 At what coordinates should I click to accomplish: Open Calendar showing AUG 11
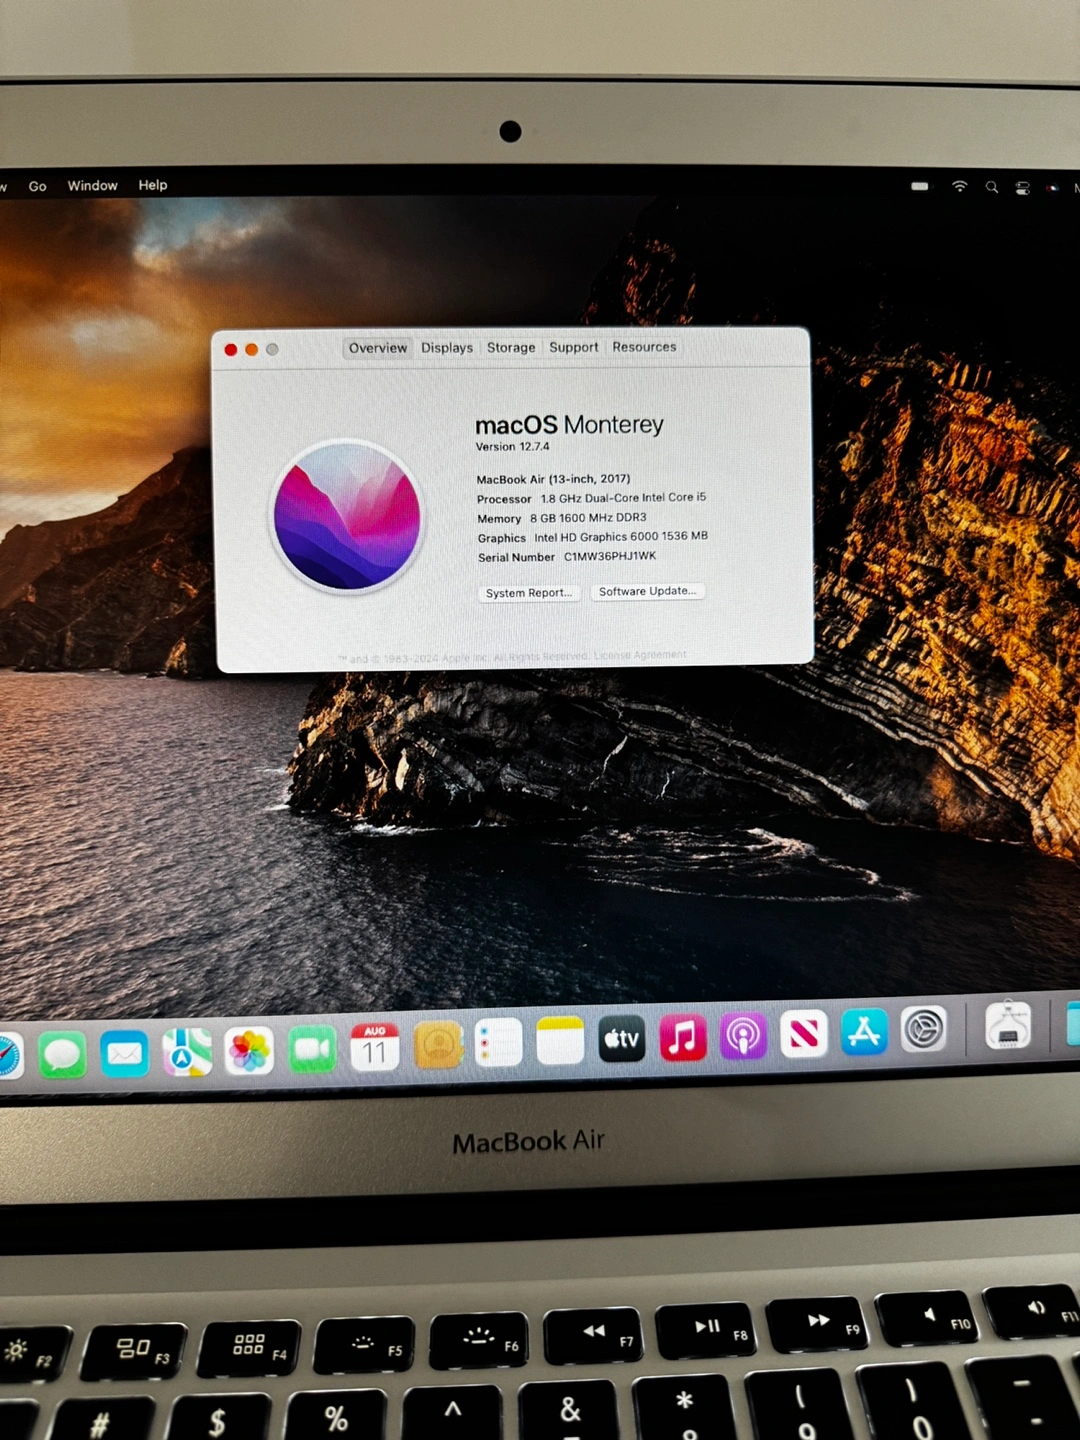tap(374, 1047)
